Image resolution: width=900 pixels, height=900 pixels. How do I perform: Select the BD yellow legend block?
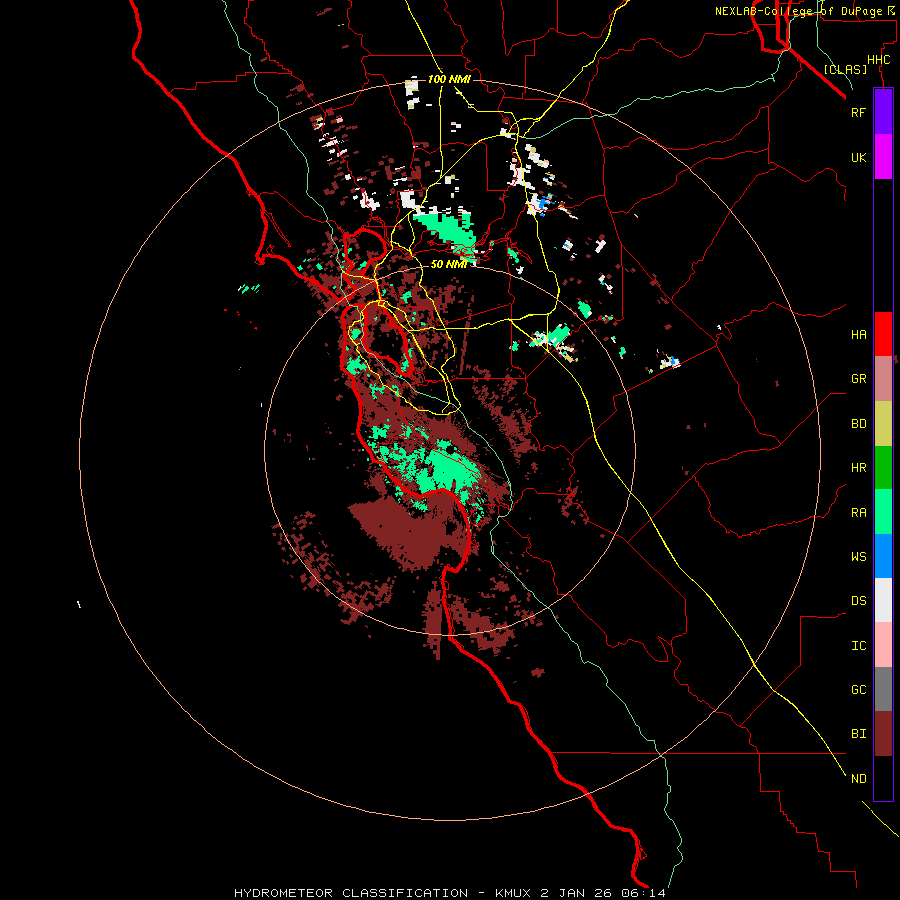883,424
